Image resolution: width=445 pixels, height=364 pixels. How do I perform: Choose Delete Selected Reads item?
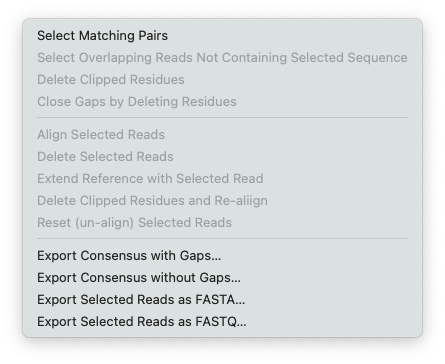click(222, 157)
